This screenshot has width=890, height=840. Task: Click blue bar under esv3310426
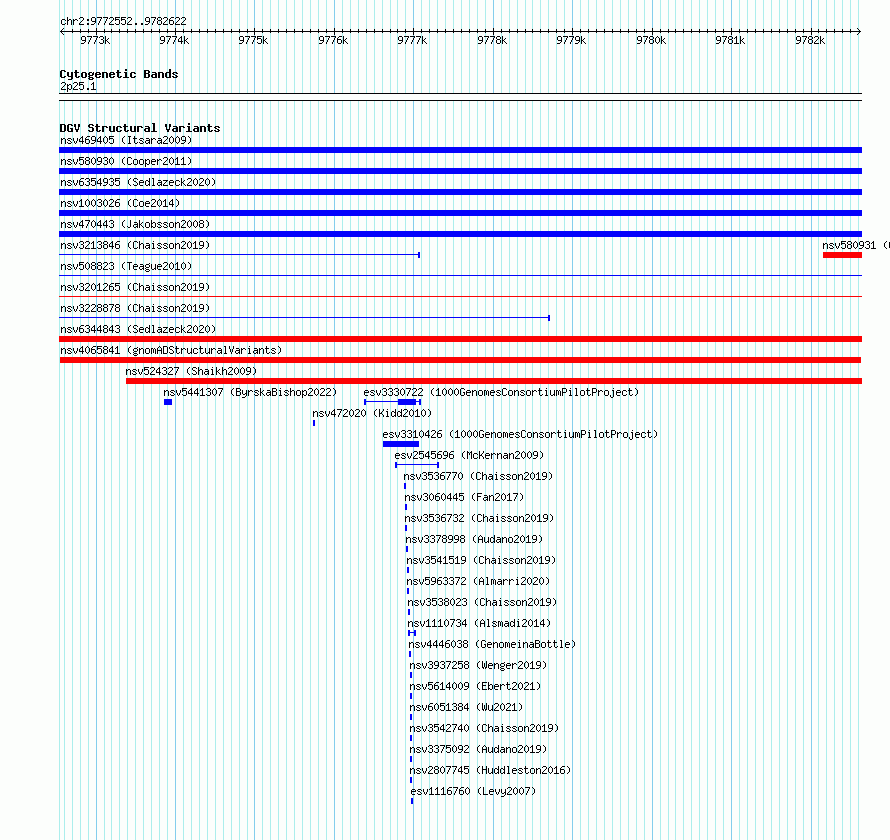401,444
